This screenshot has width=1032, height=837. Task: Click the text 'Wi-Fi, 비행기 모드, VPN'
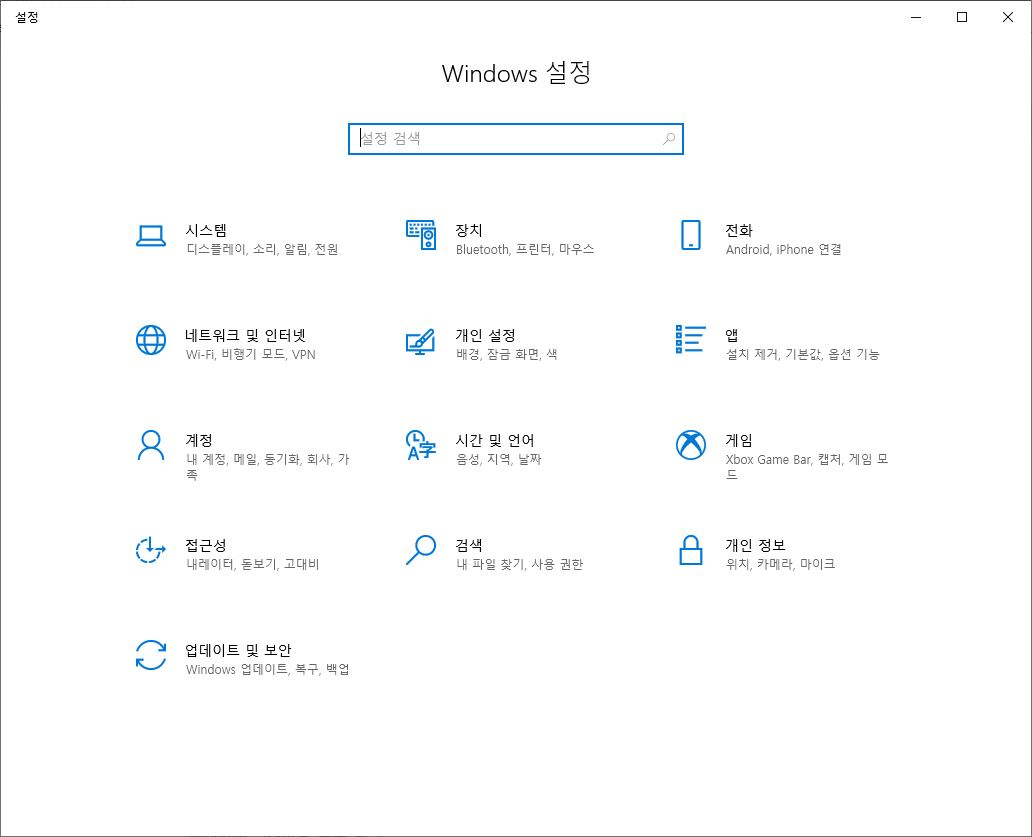coord(251,355)
